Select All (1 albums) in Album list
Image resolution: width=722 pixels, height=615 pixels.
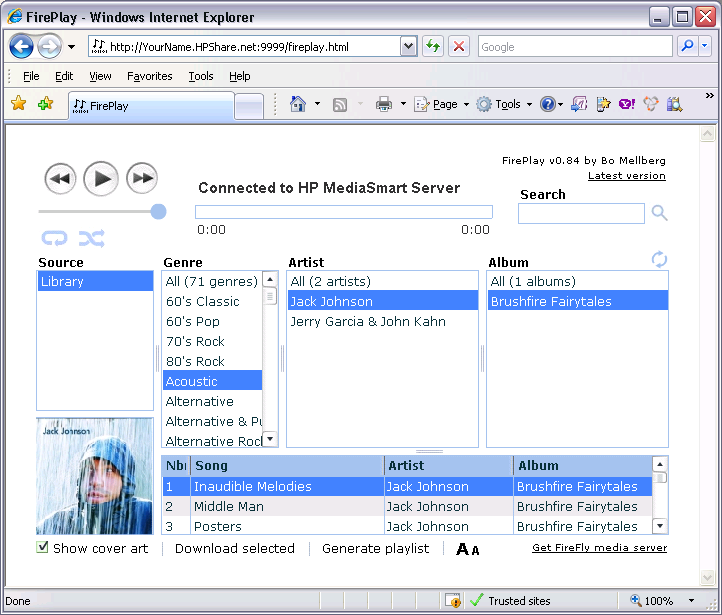577,281
